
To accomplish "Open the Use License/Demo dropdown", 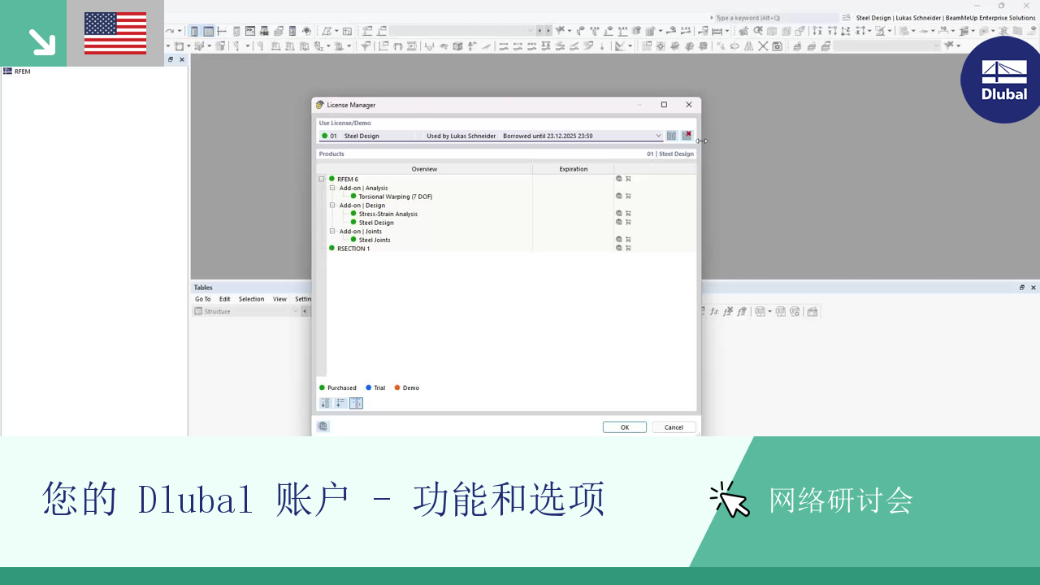I will (x=658, y=136).
